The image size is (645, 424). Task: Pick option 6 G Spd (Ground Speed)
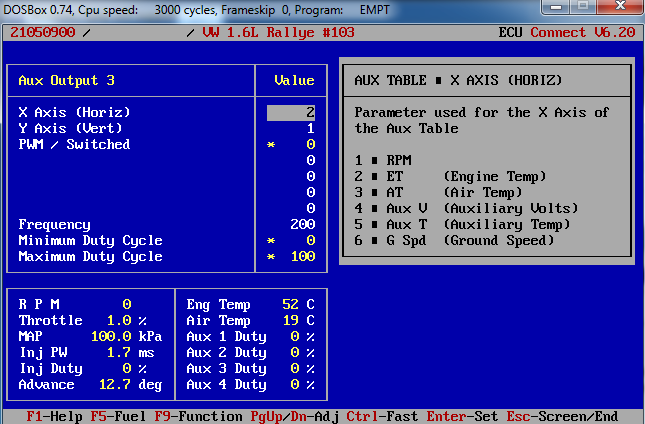(438, 240)
